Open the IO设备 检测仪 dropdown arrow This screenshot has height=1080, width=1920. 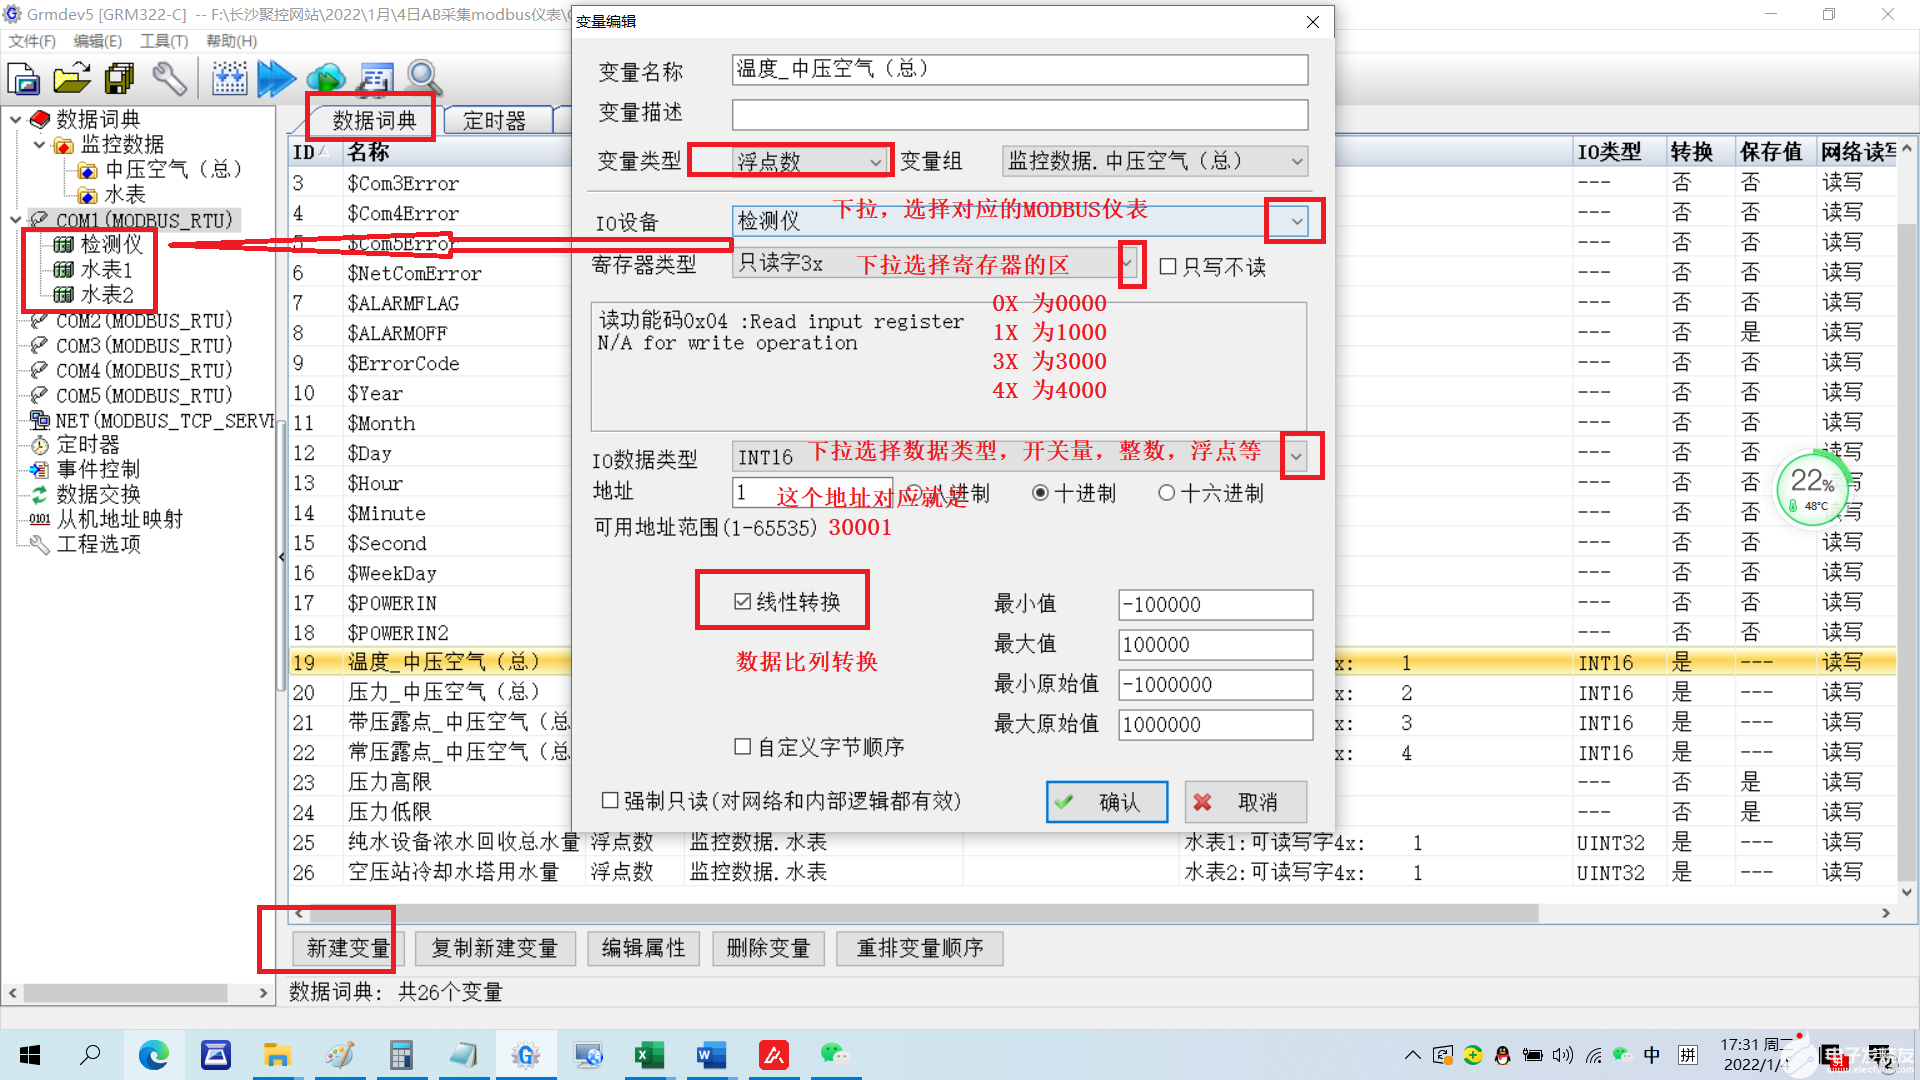(1296, 221)
